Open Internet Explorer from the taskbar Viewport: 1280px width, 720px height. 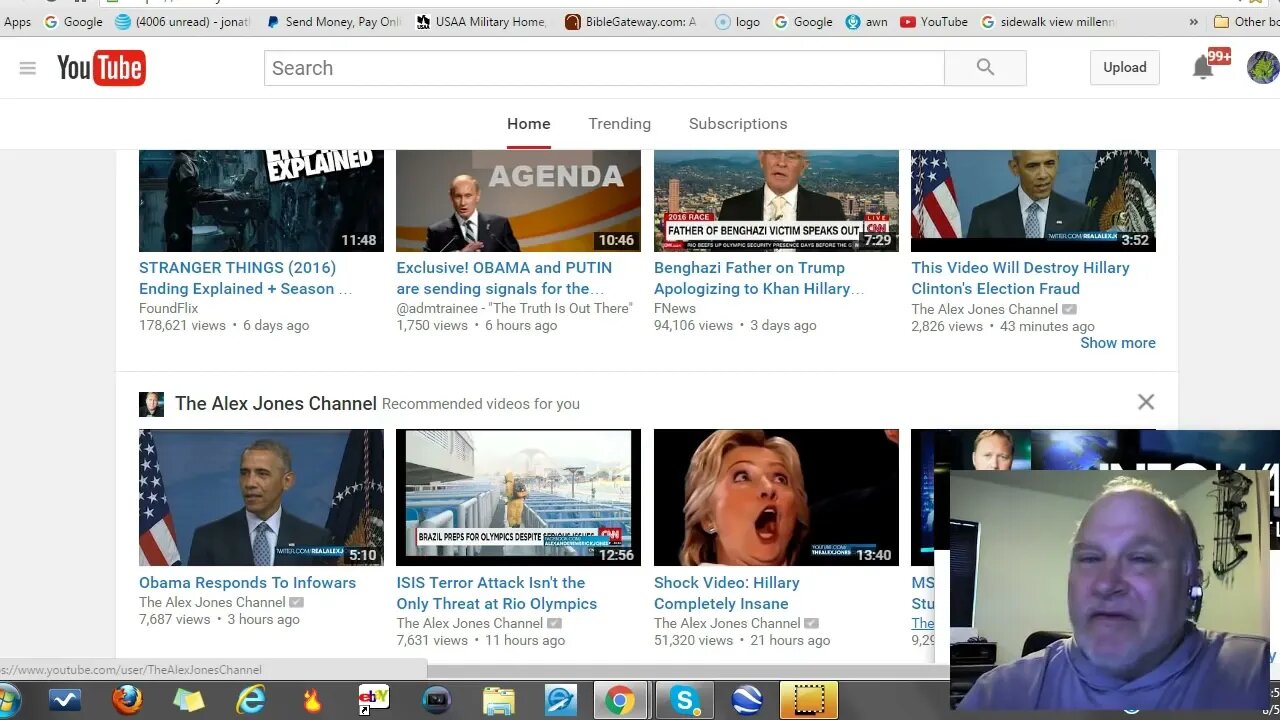click(x=250, y=700)
